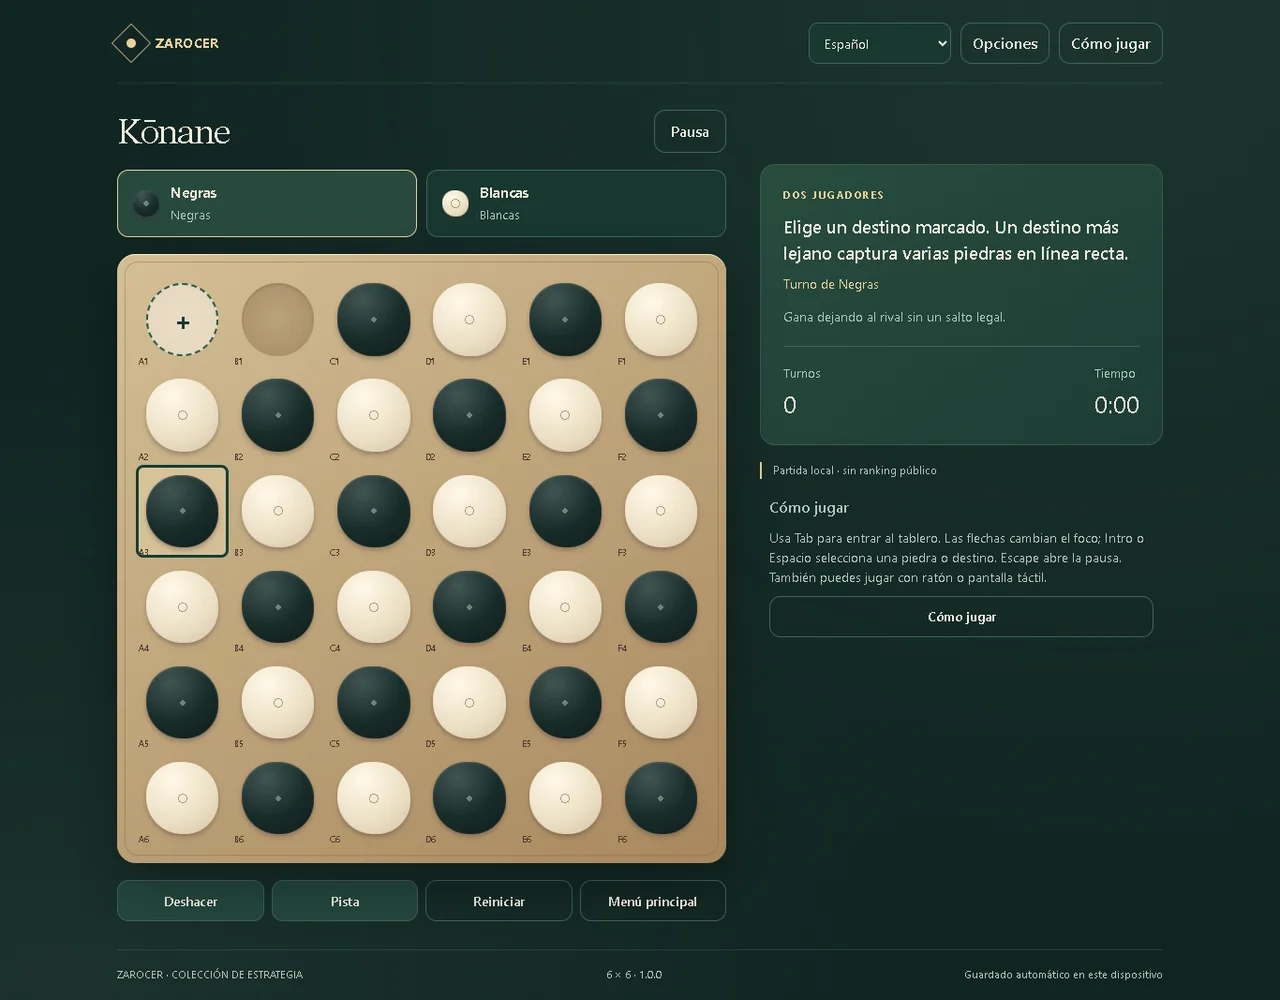Click the 'DOS JUGADORES' label

click(x=833, y=195)
